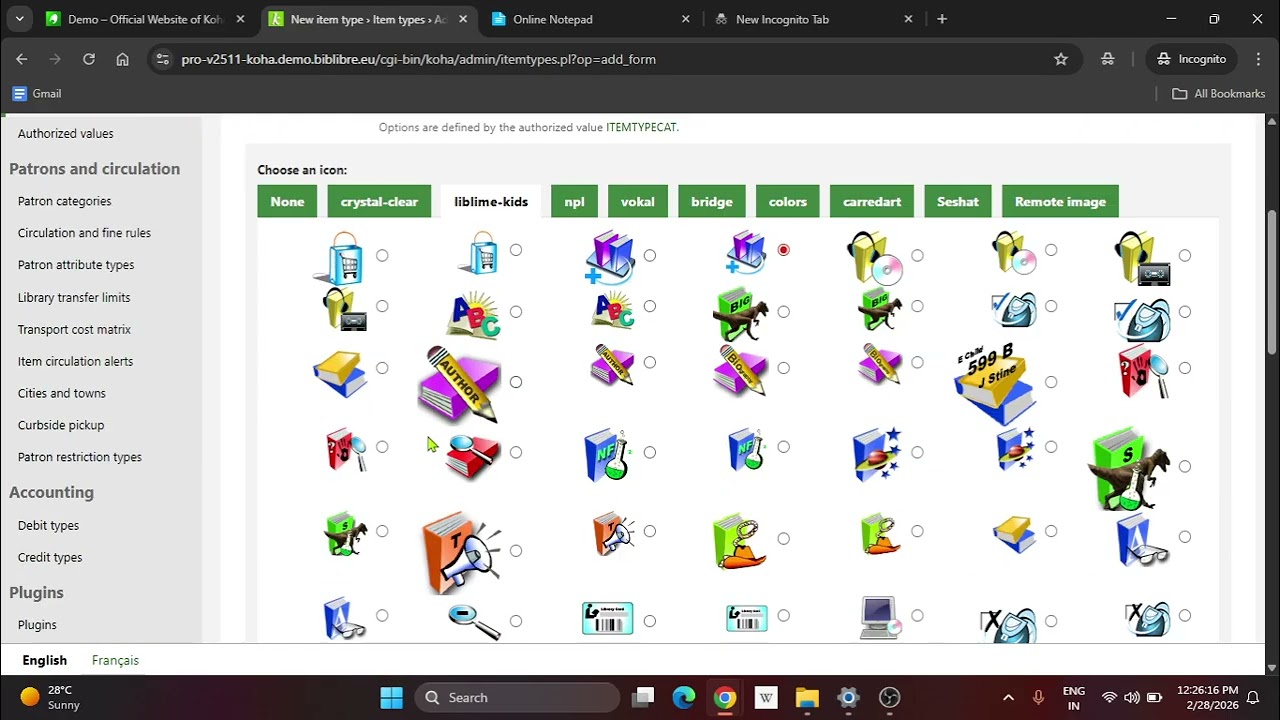Select radio next to computer monitor icon
Image resolution: width=1280 pixels, height=720 pixels.
tap(917, 616)
